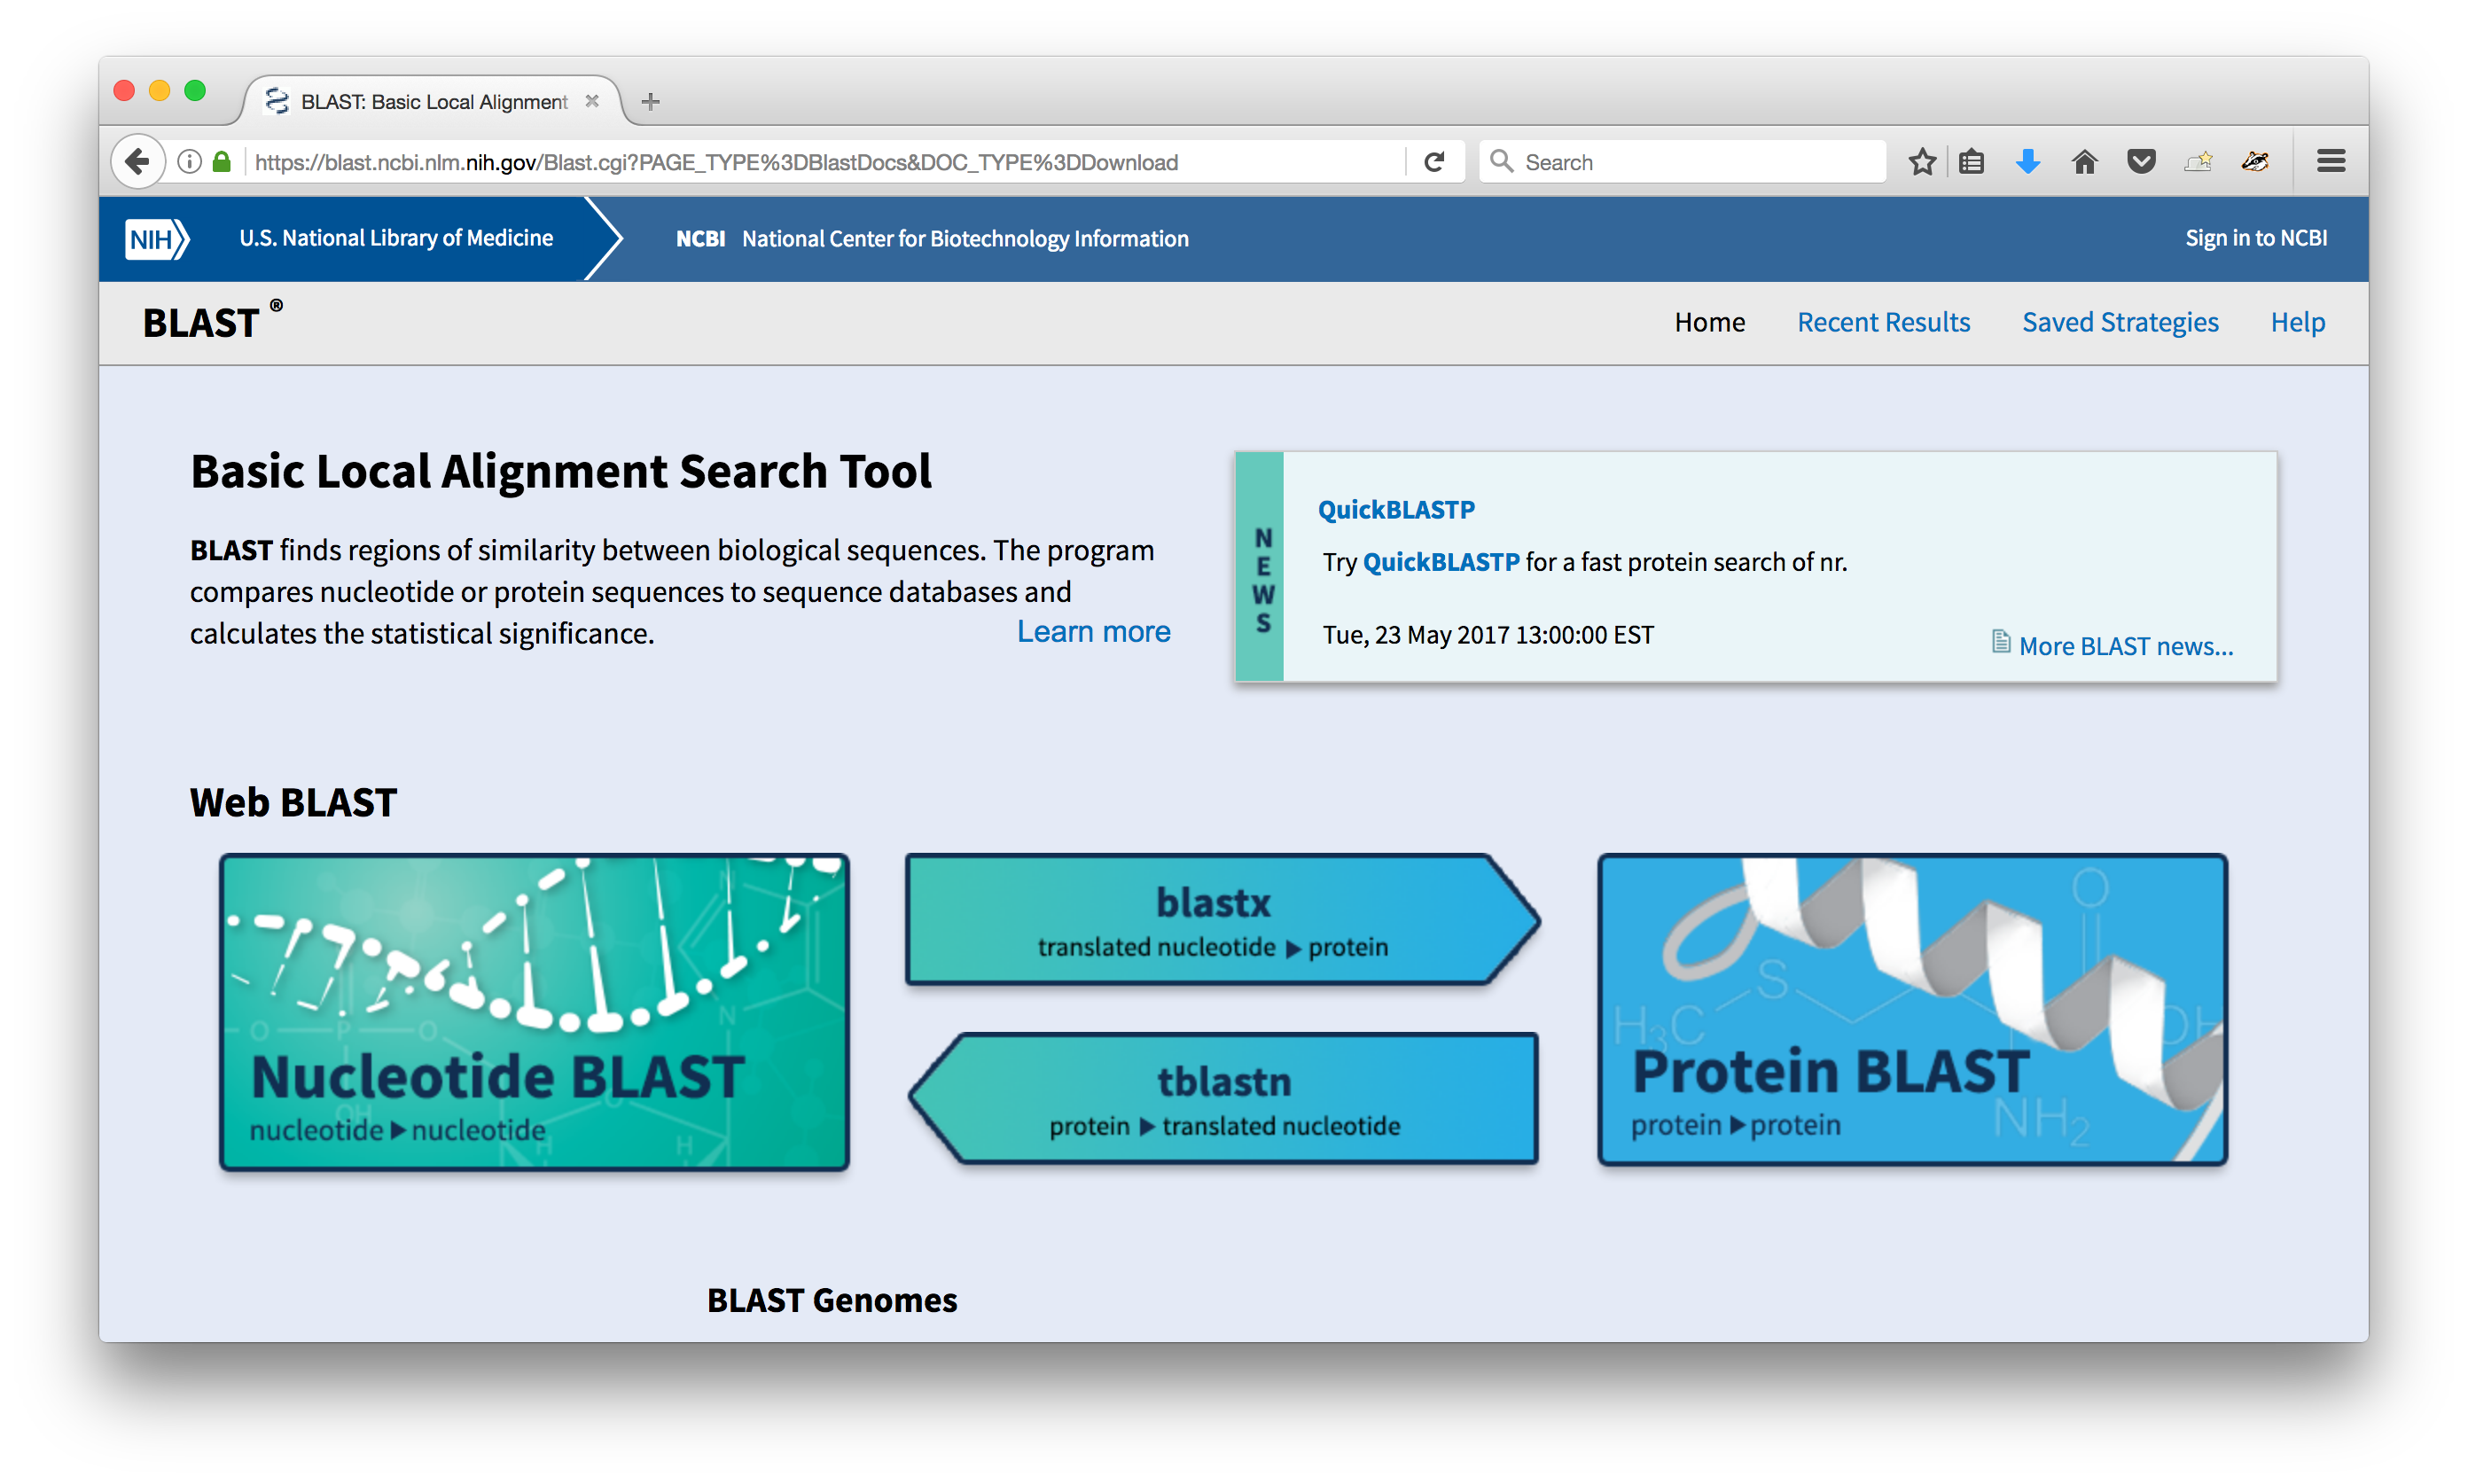Screen dimensions: 2468x1484
Task: Open U.S. National Library of Medicine link
Action: pyautogui.click(x=396, y=238)
